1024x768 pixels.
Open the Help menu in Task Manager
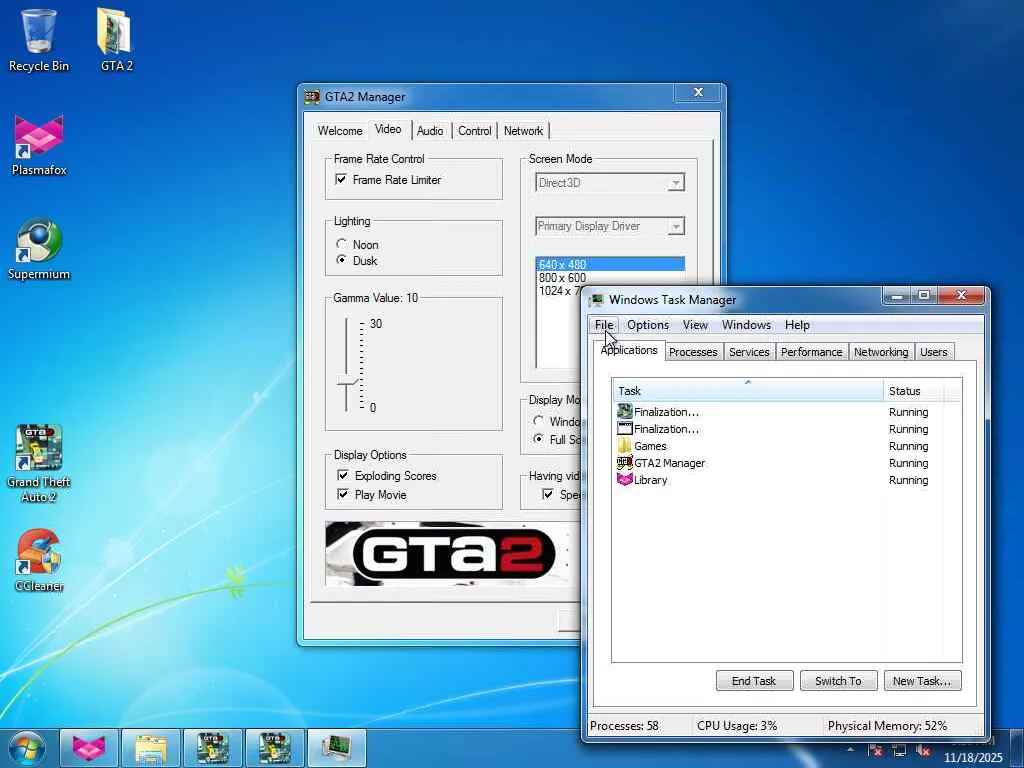(797, 325)
